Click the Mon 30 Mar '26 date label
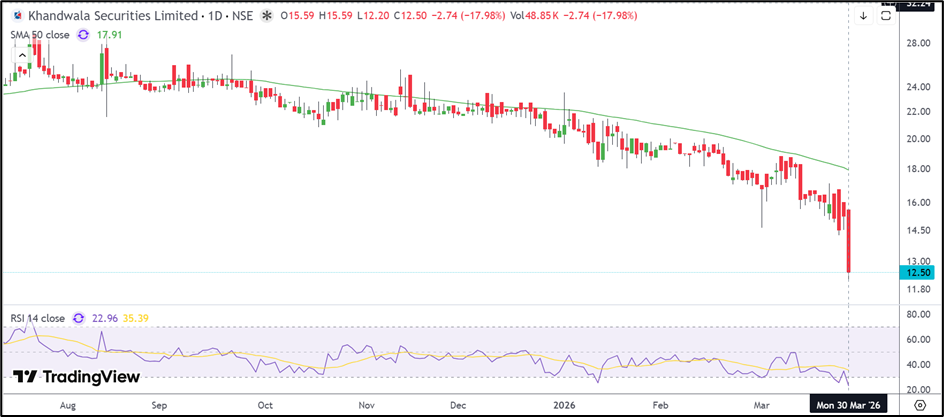 tap(849, 407)
